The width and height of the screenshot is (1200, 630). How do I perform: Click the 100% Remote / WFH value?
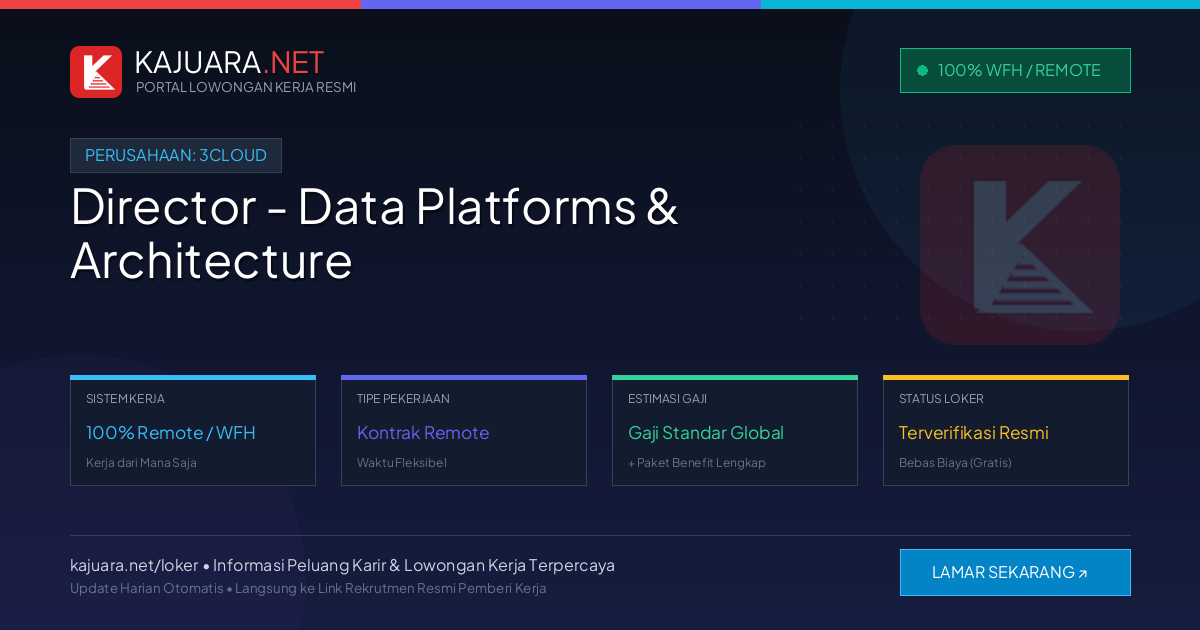171,433
